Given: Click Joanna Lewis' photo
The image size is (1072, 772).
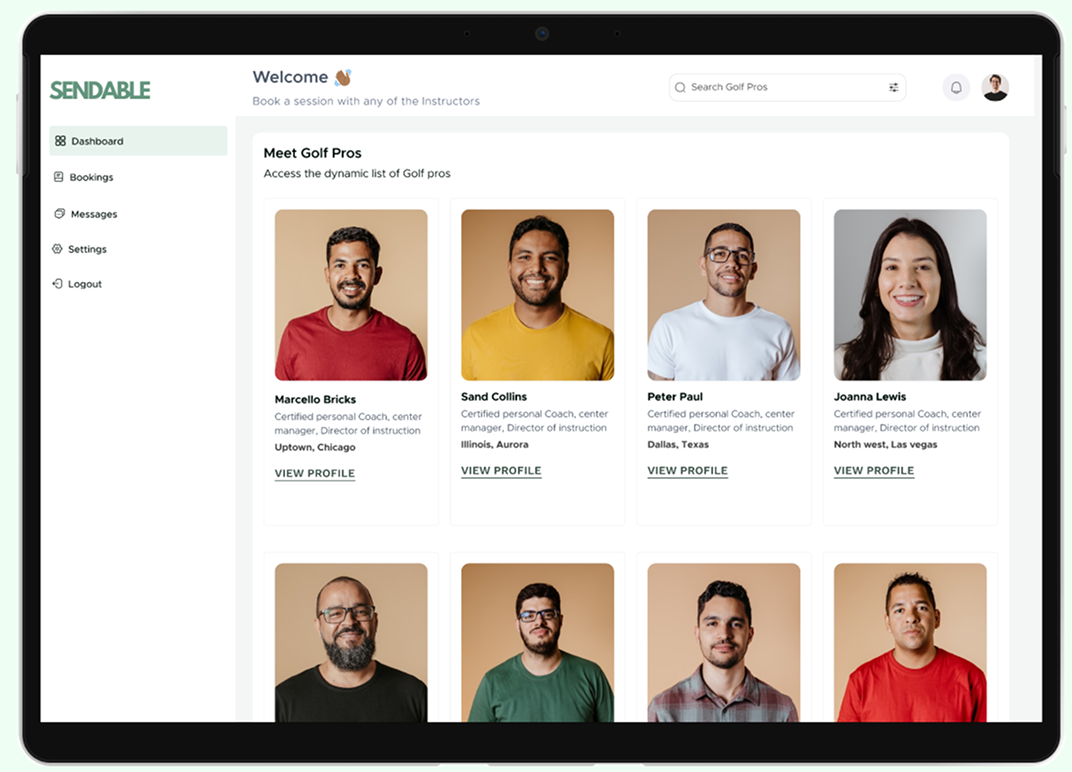Looking at the screenshot, I should click(910, 294).
